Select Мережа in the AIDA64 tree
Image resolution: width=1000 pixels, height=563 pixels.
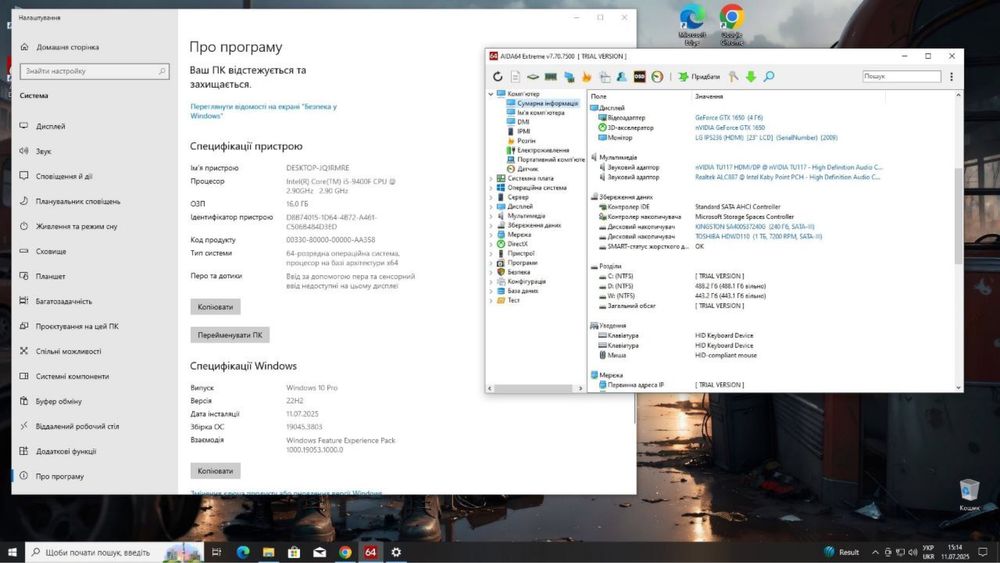(x=519, y=235)
